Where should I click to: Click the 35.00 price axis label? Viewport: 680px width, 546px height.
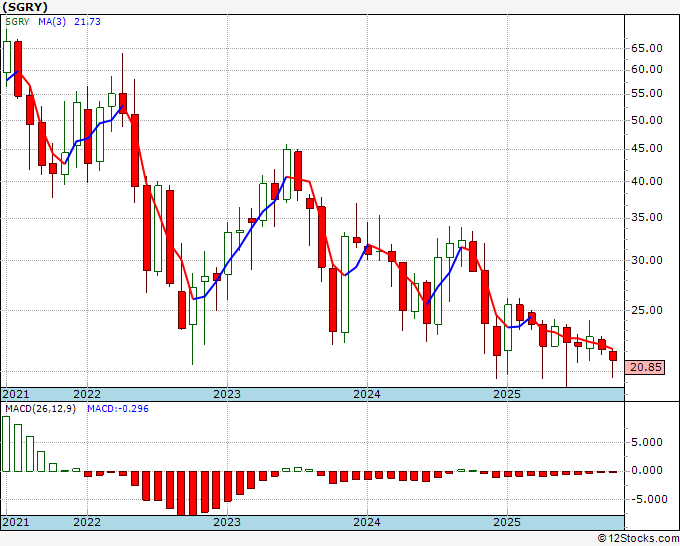click(646, 217)
